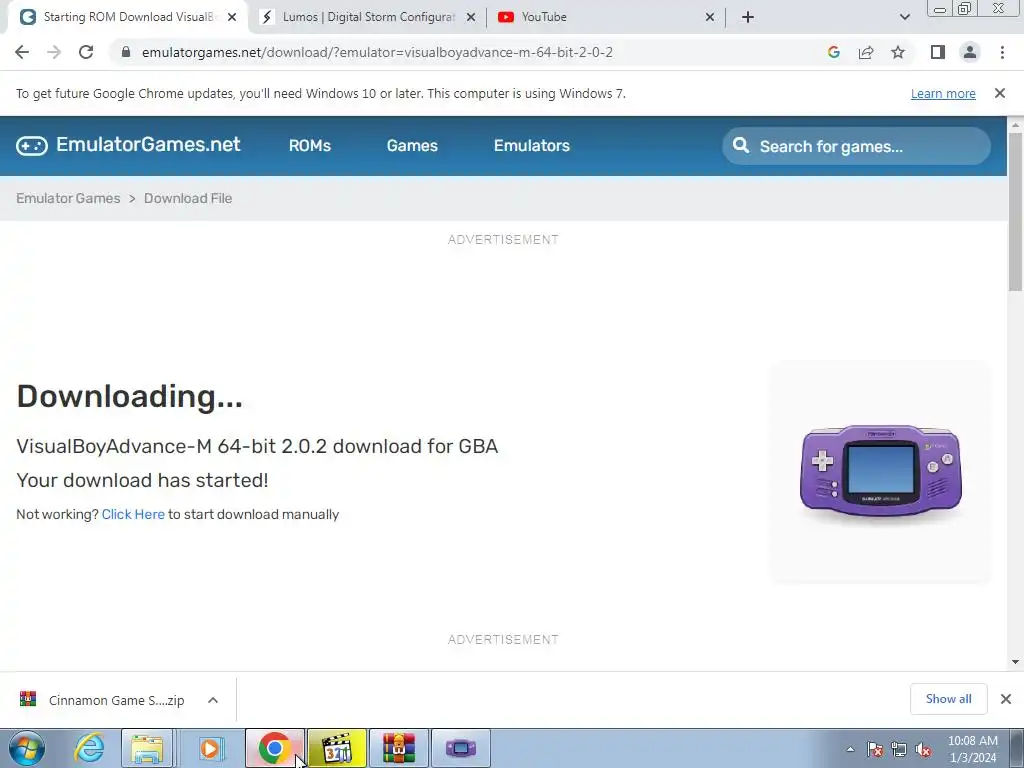This screenshot has width=1024, height=768.
Task: Click the scrollbar down arrow
Action: click(1016, 662)
